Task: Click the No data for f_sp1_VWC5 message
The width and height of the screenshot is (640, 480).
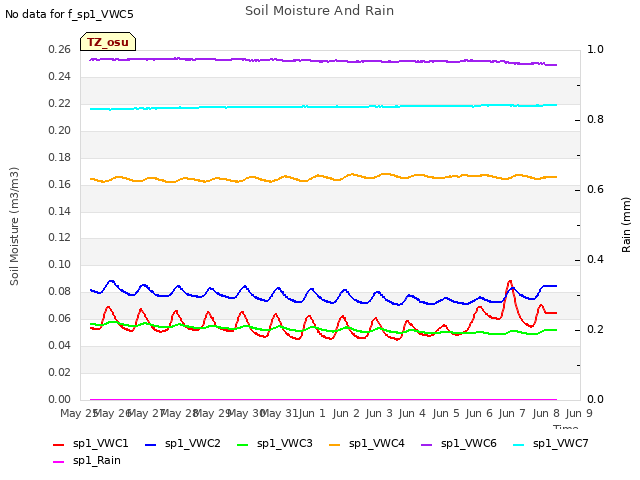Action: [x=69, y=14]
